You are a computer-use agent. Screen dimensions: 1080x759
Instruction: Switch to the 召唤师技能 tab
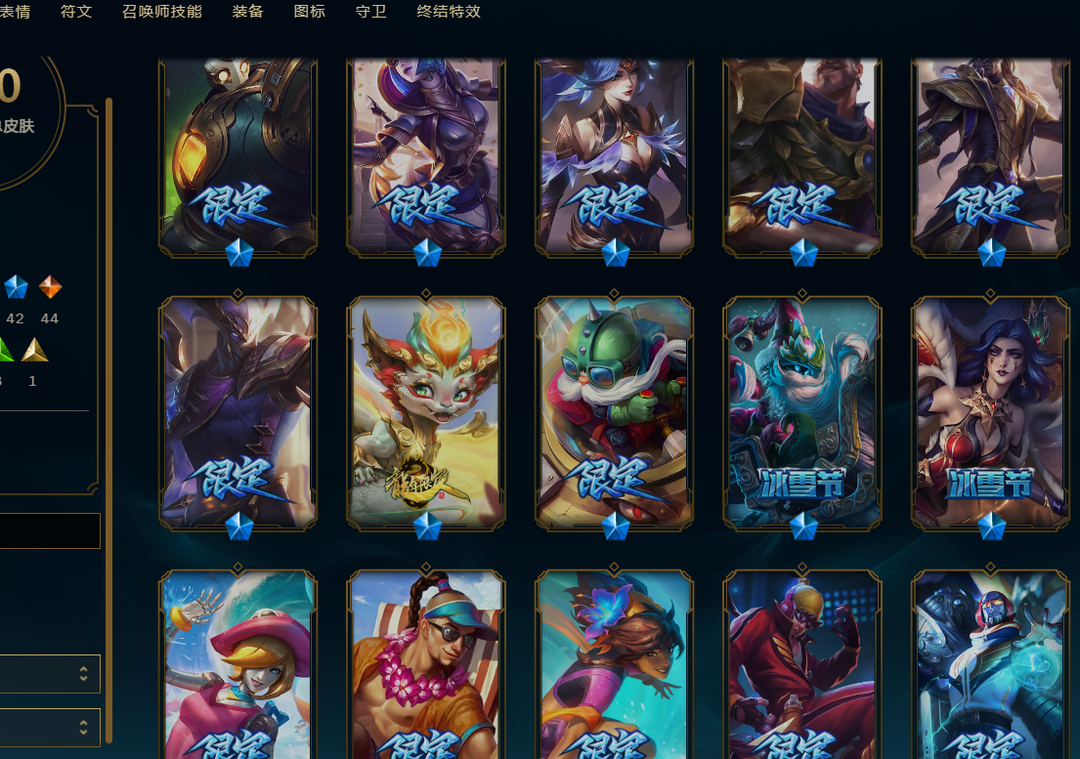tap(162, 12)
